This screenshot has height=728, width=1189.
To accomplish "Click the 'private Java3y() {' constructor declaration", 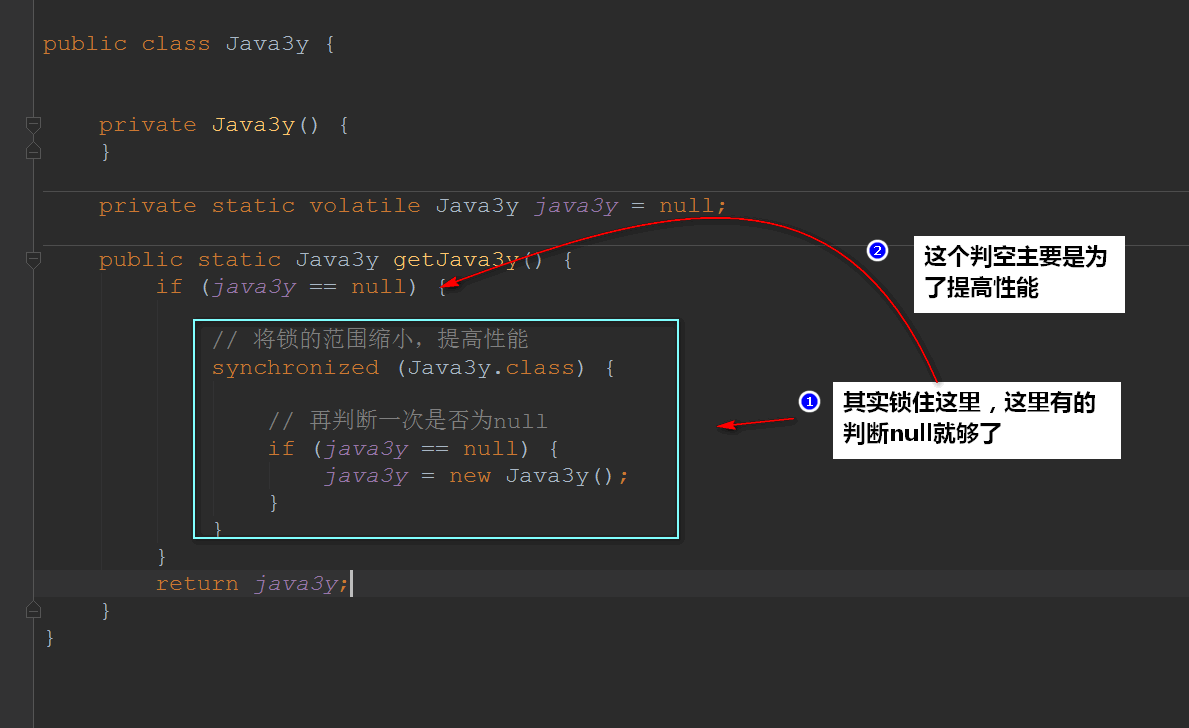I will [x=224, y=125].
